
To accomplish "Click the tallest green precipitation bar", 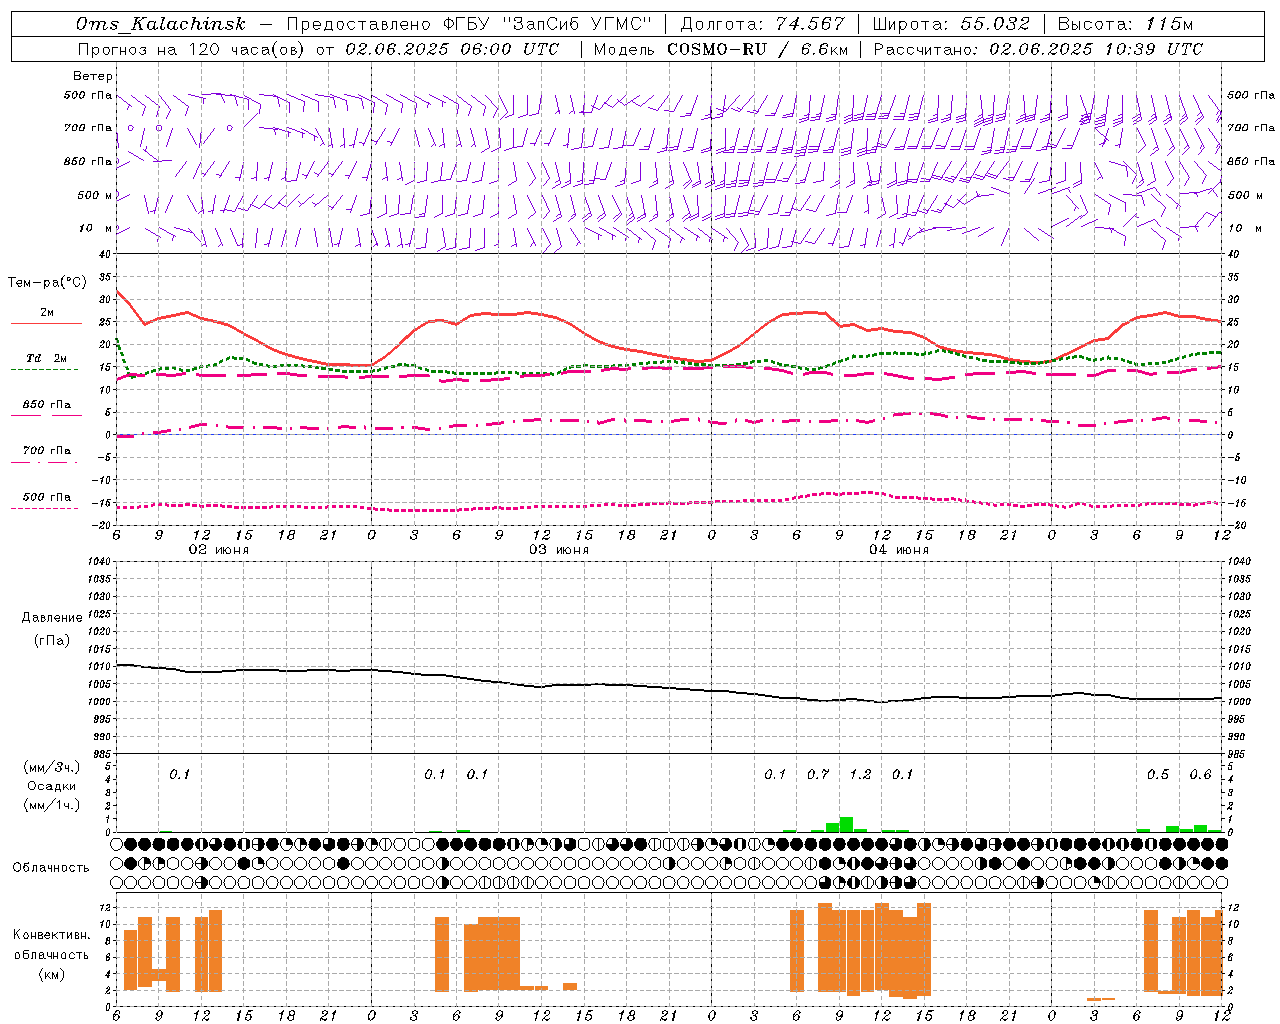I will (846, 825).
